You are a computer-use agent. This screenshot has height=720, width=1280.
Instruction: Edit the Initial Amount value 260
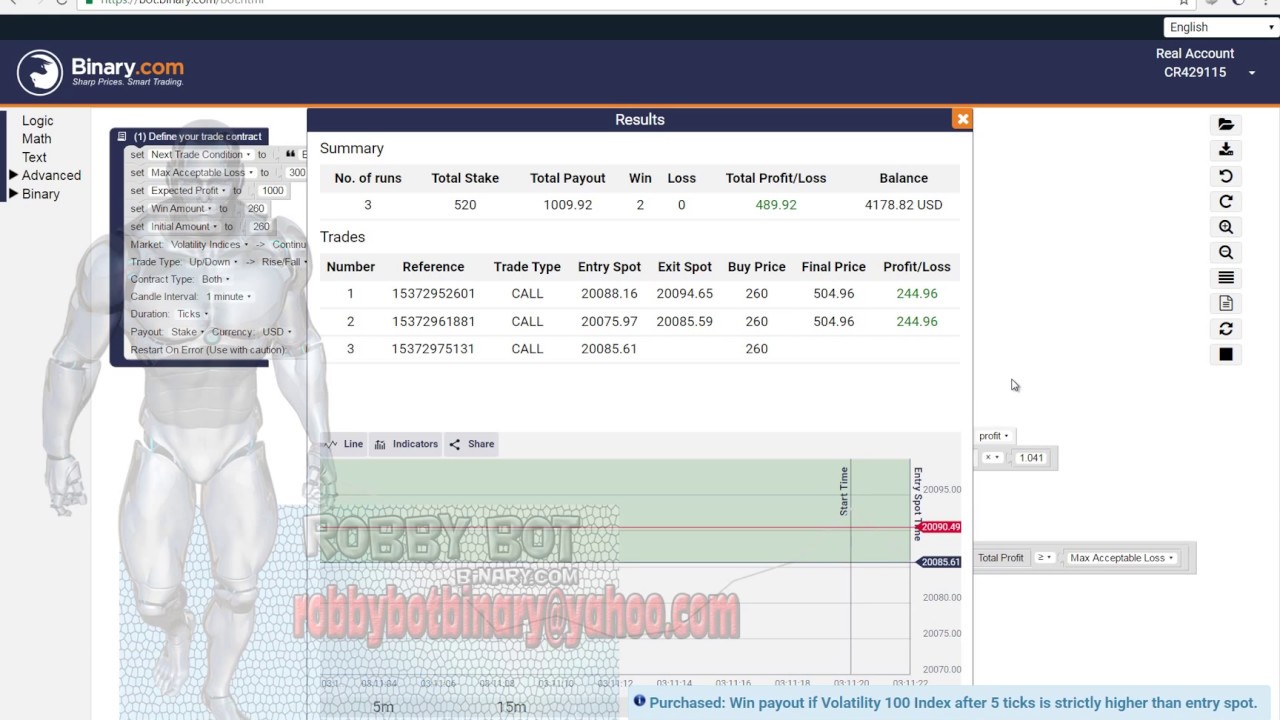coord(261,227)
